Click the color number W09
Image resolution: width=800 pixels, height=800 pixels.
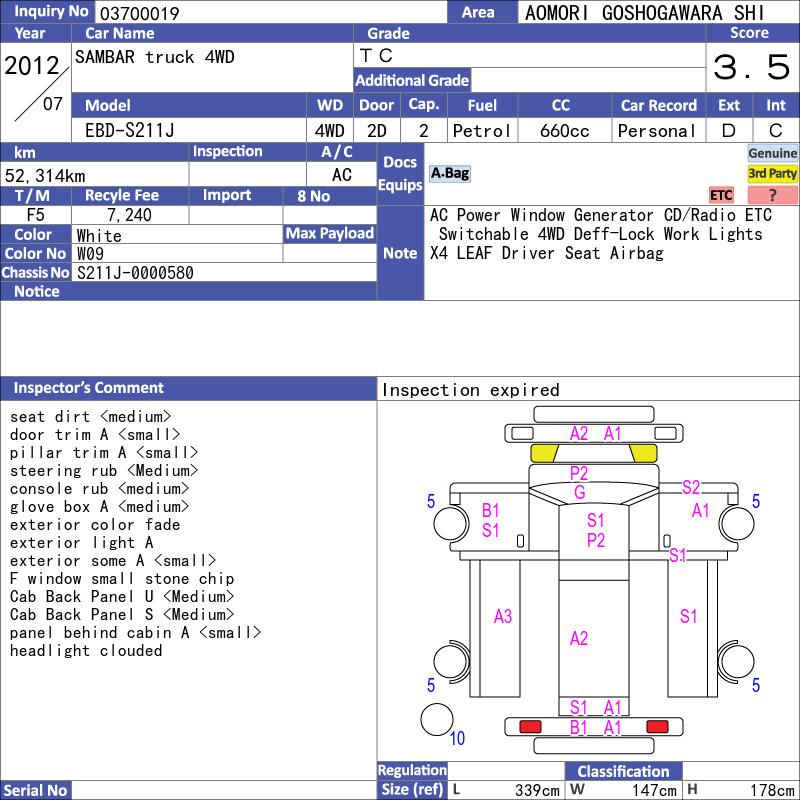[90, 254]
